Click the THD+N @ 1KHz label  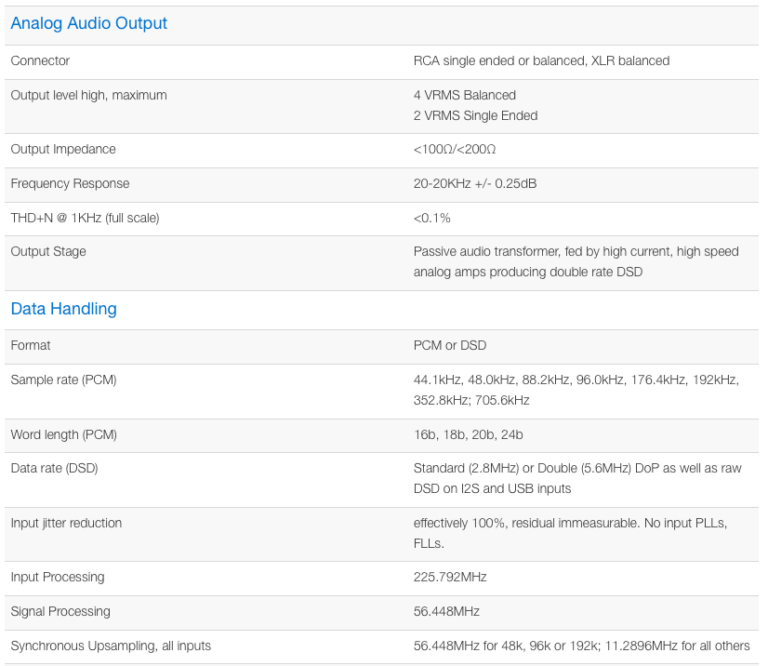coord(85,218)
